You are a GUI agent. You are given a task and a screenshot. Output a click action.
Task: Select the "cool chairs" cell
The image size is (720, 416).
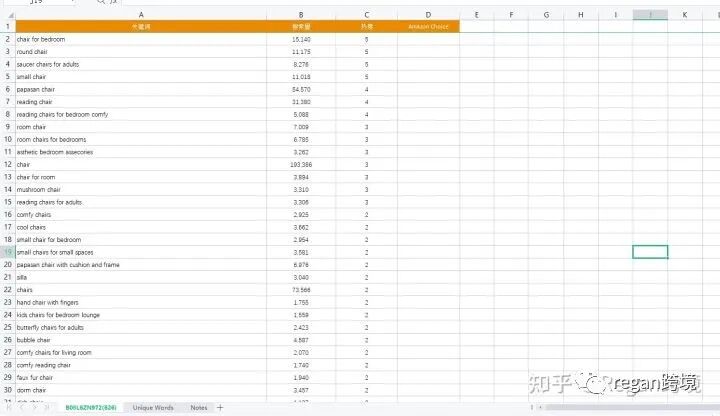click(141, 227)
